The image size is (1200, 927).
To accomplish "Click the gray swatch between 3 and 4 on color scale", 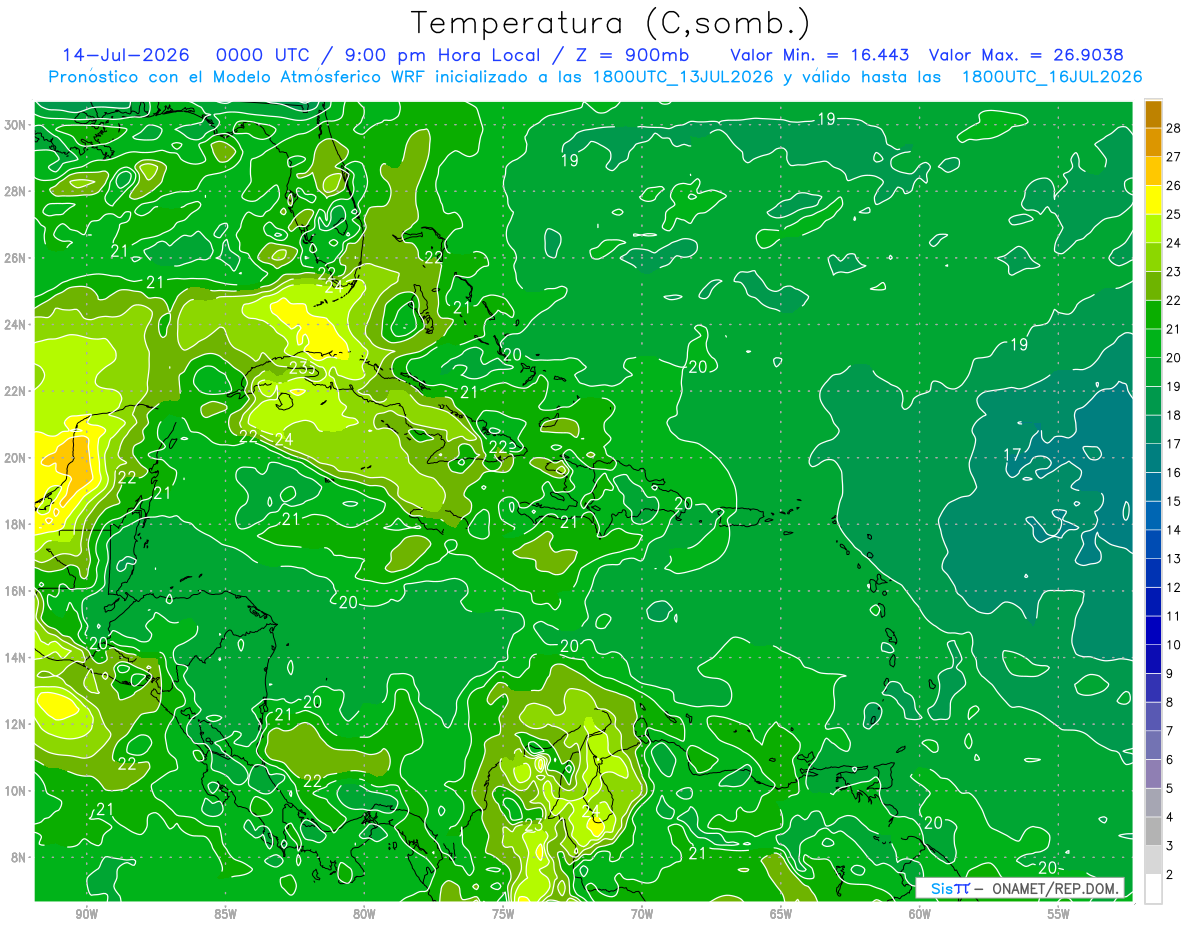I will coord(1153,831).
